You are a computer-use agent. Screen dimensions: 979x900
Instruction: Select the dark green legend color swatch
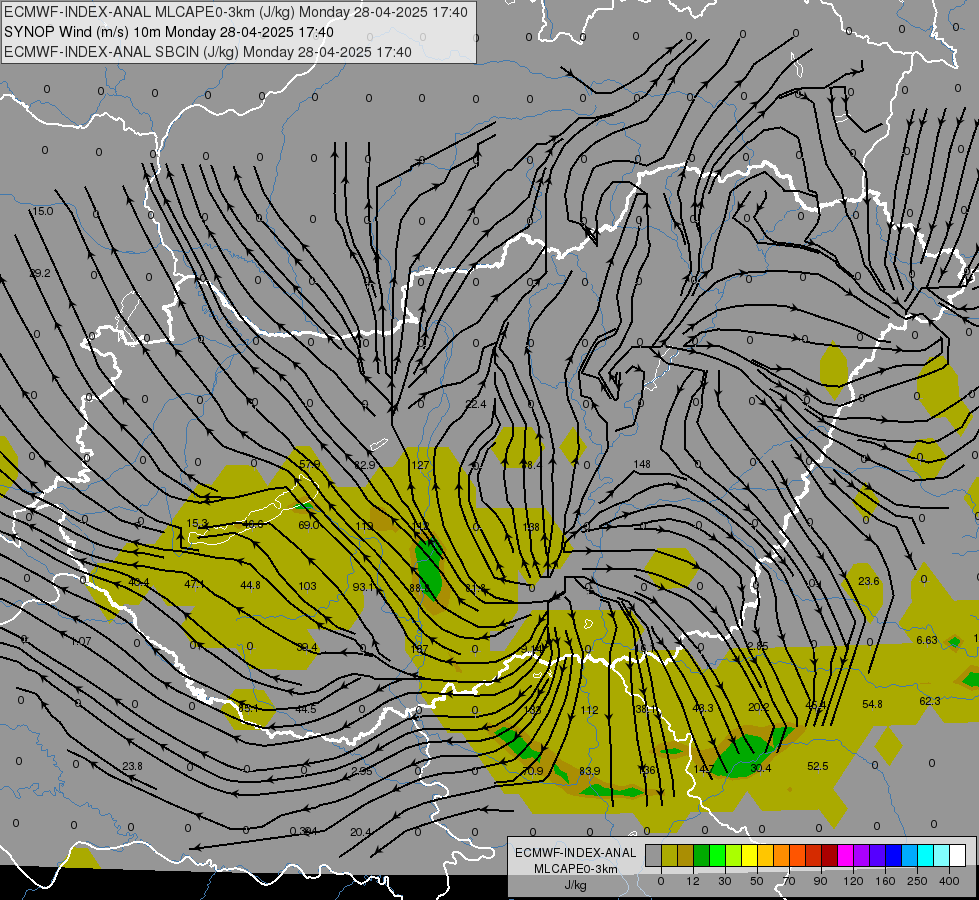point(701,855)
